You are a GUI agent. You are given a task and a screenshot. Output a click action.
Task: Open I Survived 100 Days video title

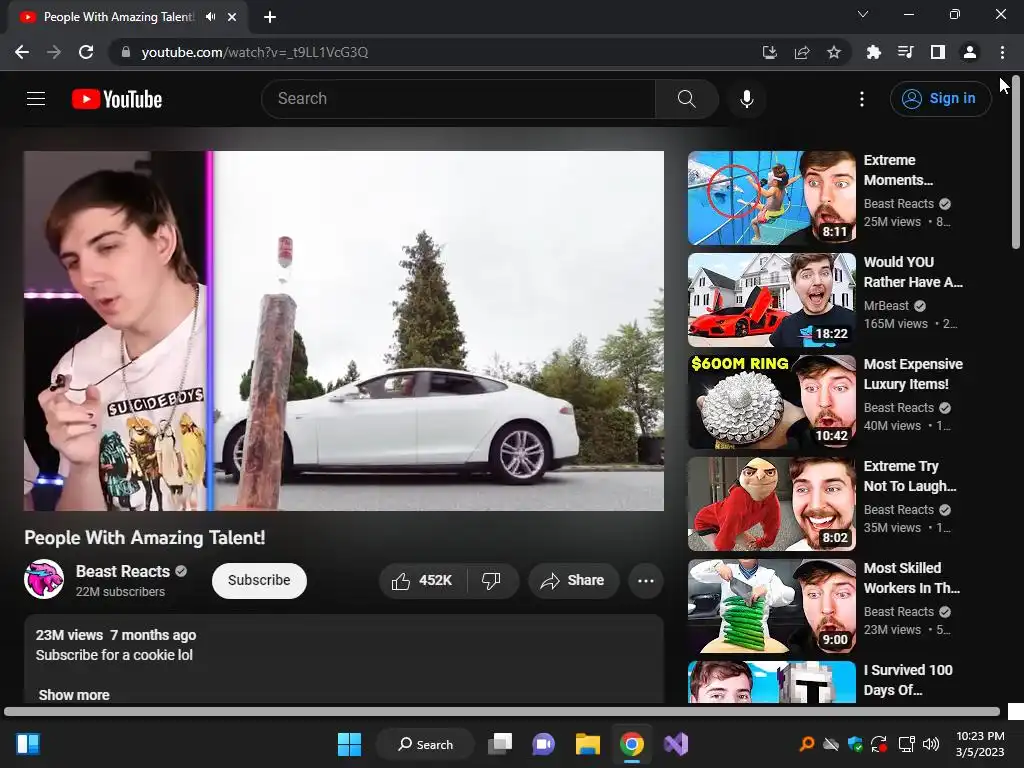click(x=908, y=680)
